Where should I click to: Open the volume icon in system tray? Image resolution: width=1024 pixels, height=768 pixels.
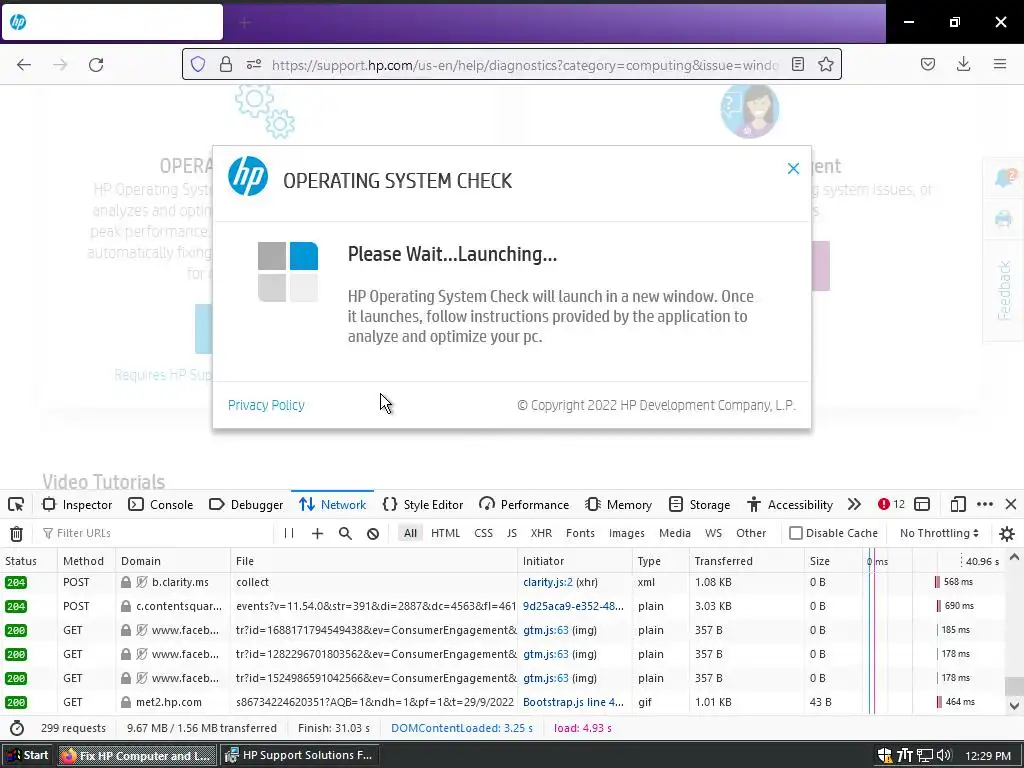click(x=943, y=755)
